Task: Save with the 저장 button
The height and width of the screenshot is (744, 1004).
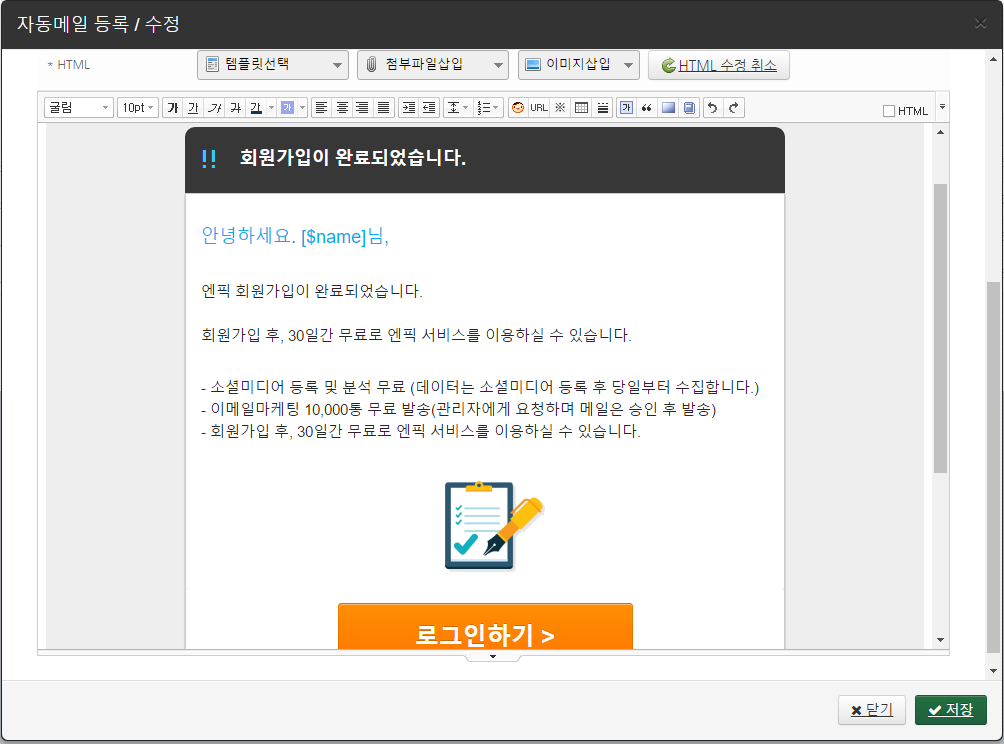Action: click(x=950, y=710)
